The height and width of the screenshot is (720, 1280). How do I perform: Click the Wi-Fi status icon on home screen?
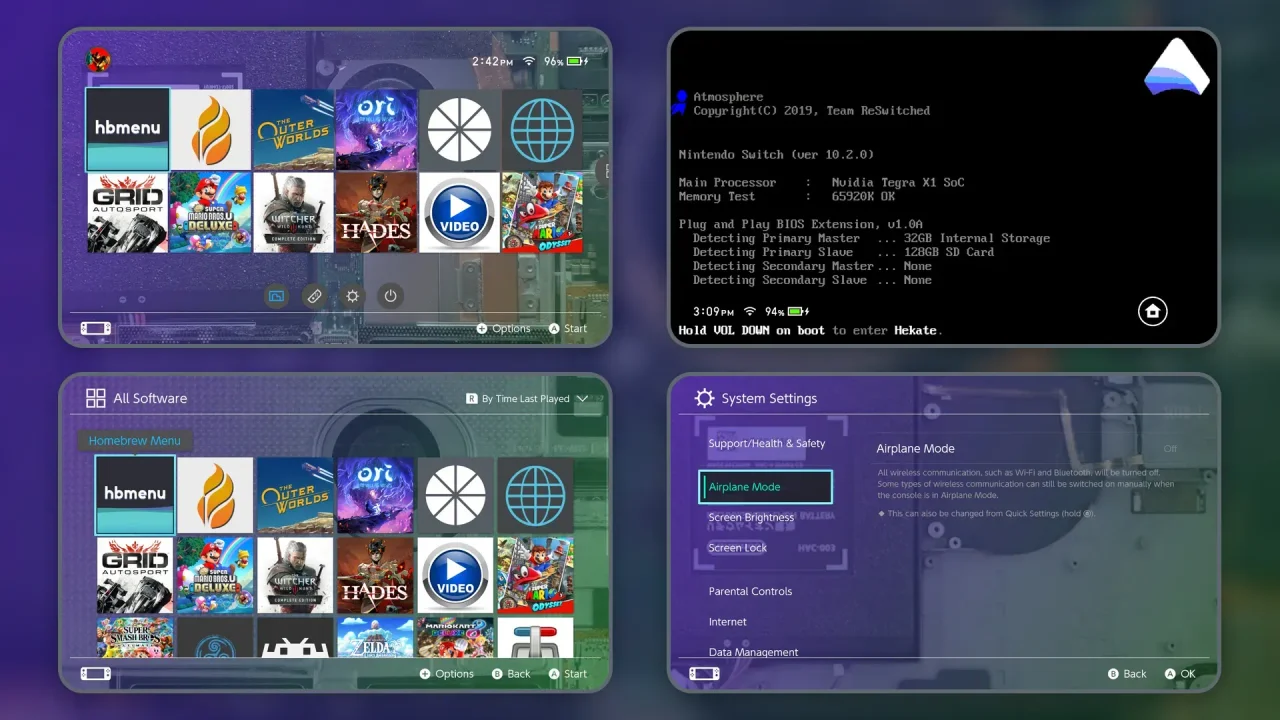[529, 61]
